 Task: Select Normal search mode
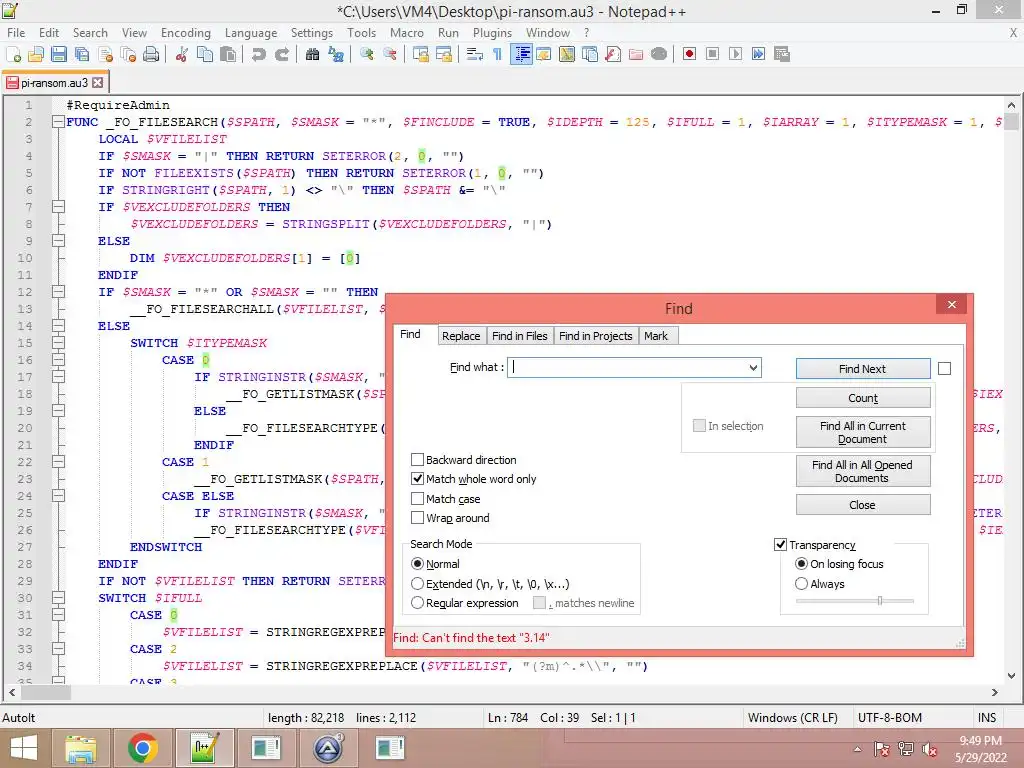pyautogui.click(x=417, y=564)
